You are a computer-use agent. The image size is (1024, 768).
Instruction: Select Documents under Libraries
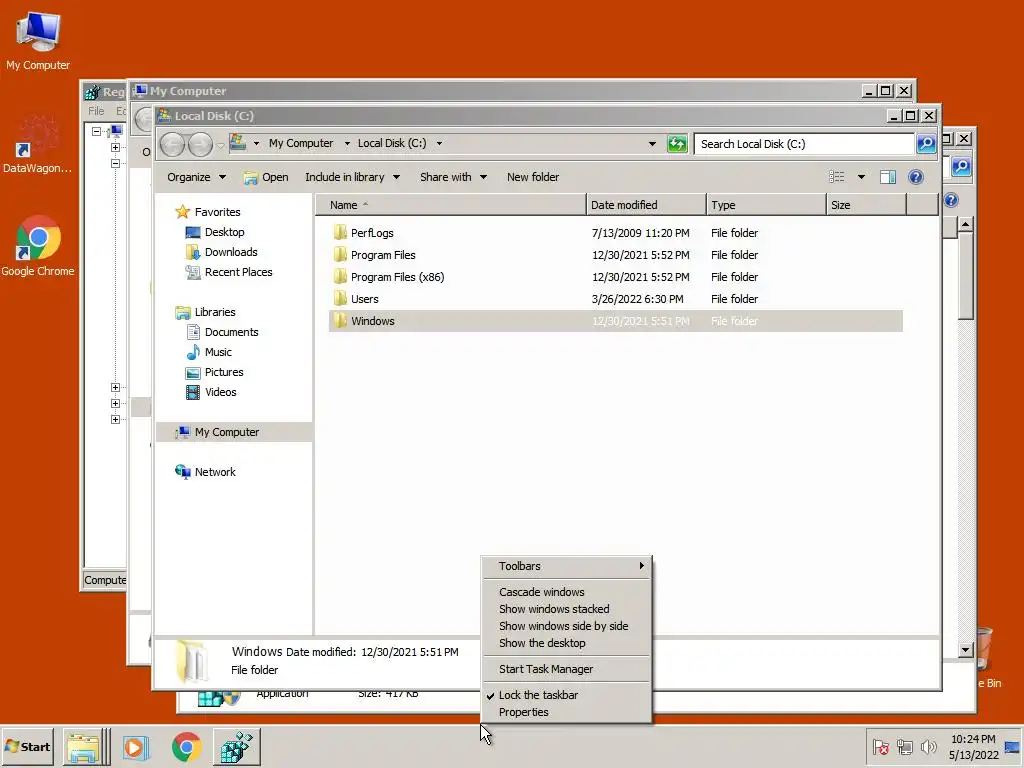point(222,332)
